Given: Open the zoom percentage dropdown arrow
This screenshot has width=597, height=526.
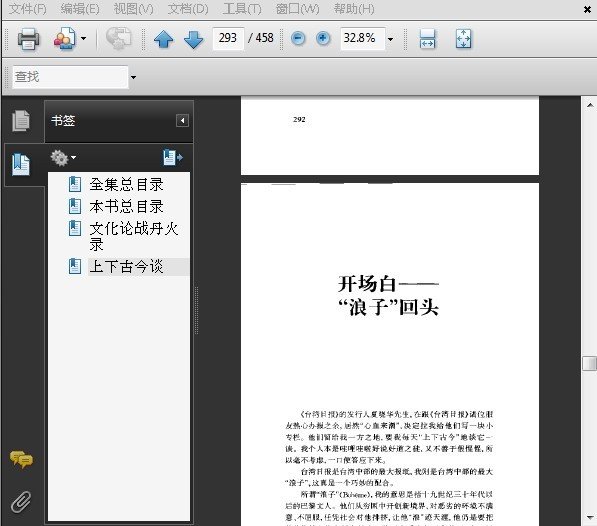Looking at the screenshot, I should pyautogui.click(x=391, y=39).
